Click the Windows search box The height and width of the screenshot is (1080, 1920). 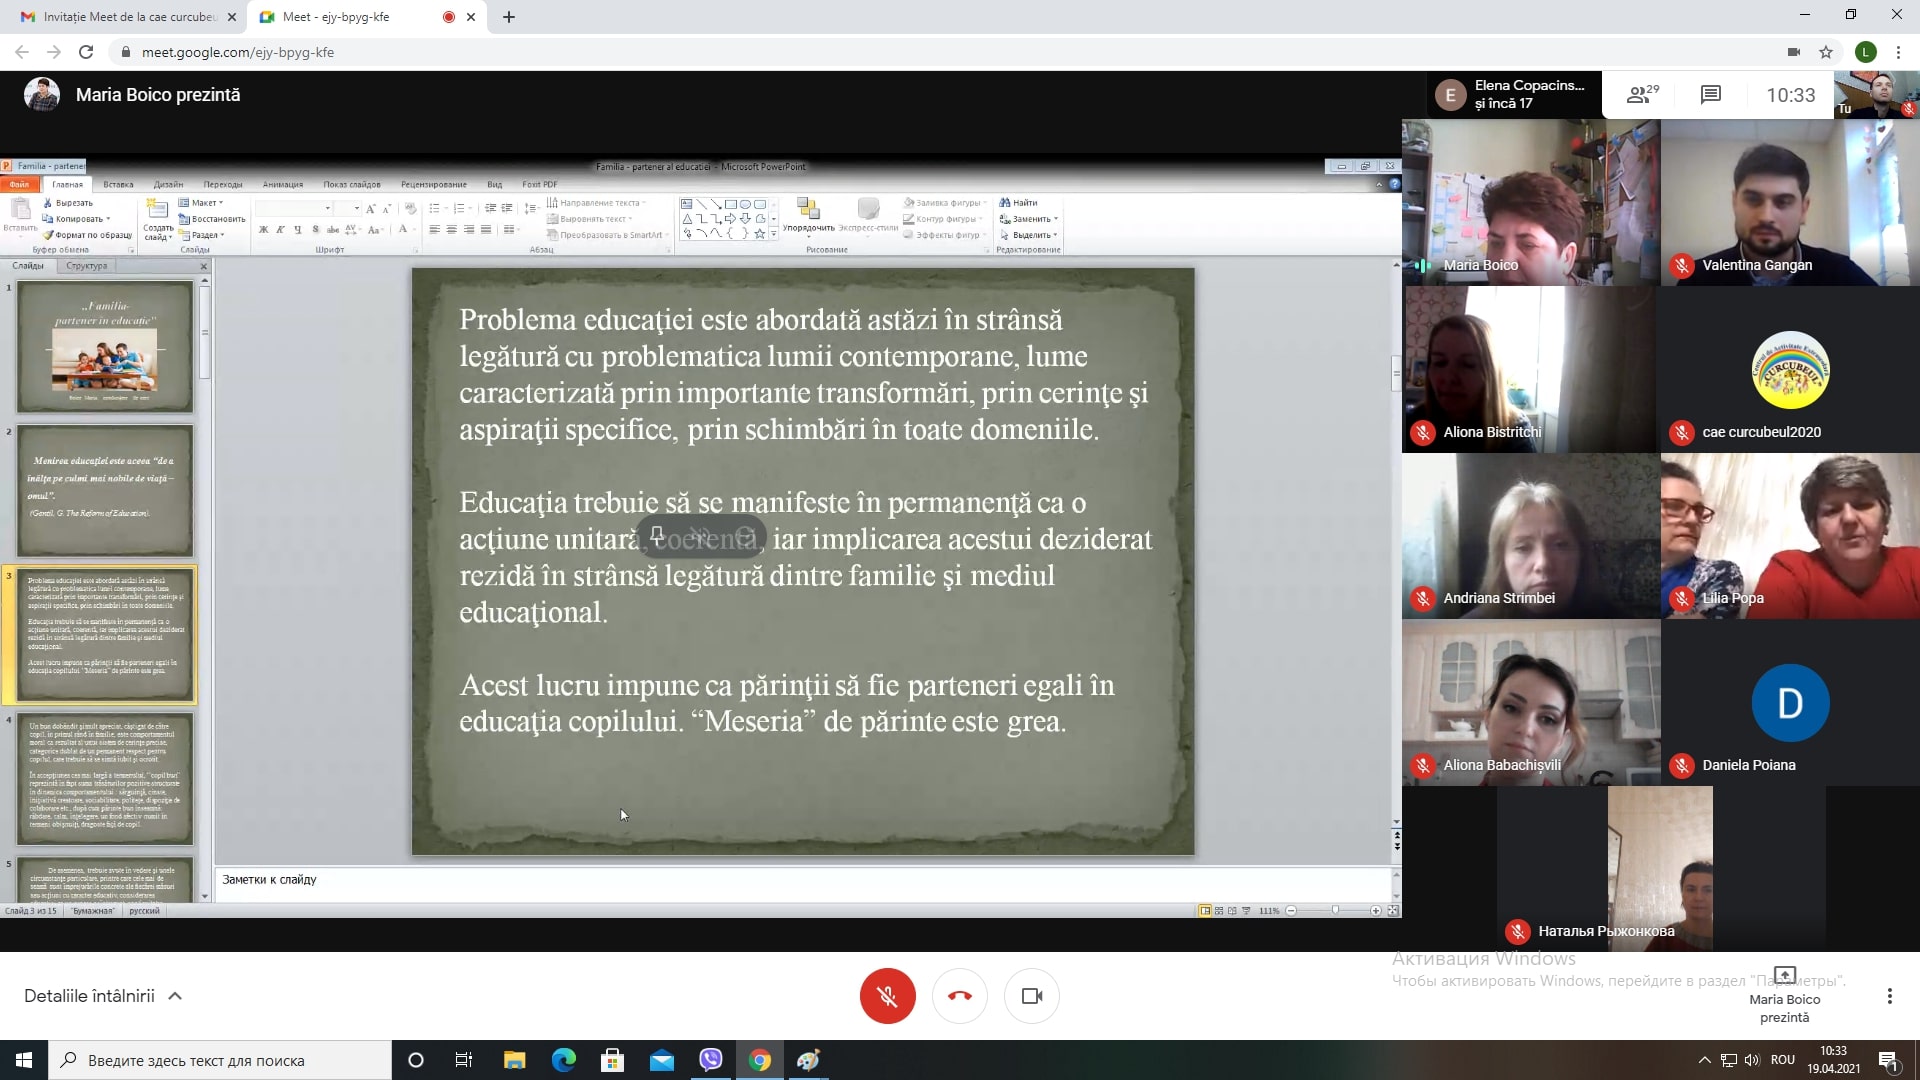click(220, 1060)
